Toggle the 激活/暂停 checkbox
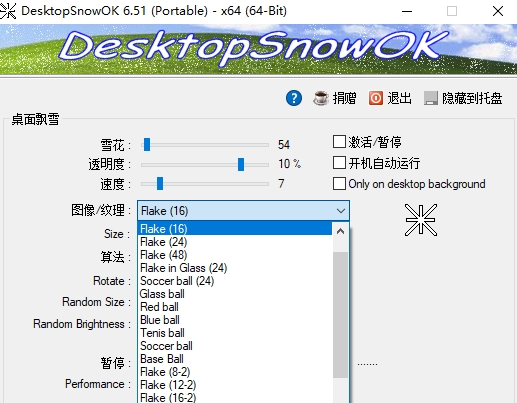Viewport: 517px width, 403px height. tap(339, 142)
